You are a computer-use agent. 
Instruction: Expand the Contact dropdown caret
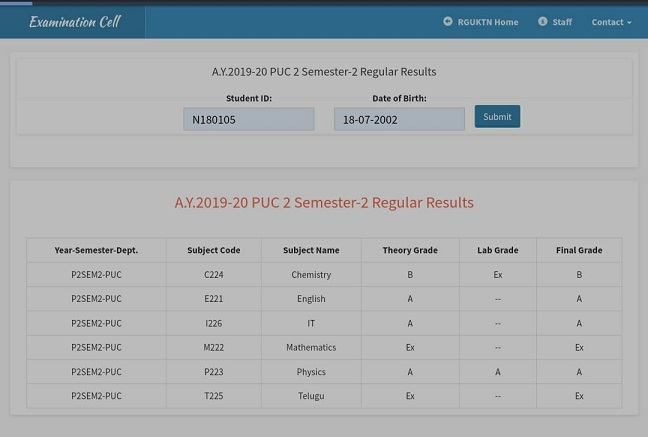pos(629,23)
